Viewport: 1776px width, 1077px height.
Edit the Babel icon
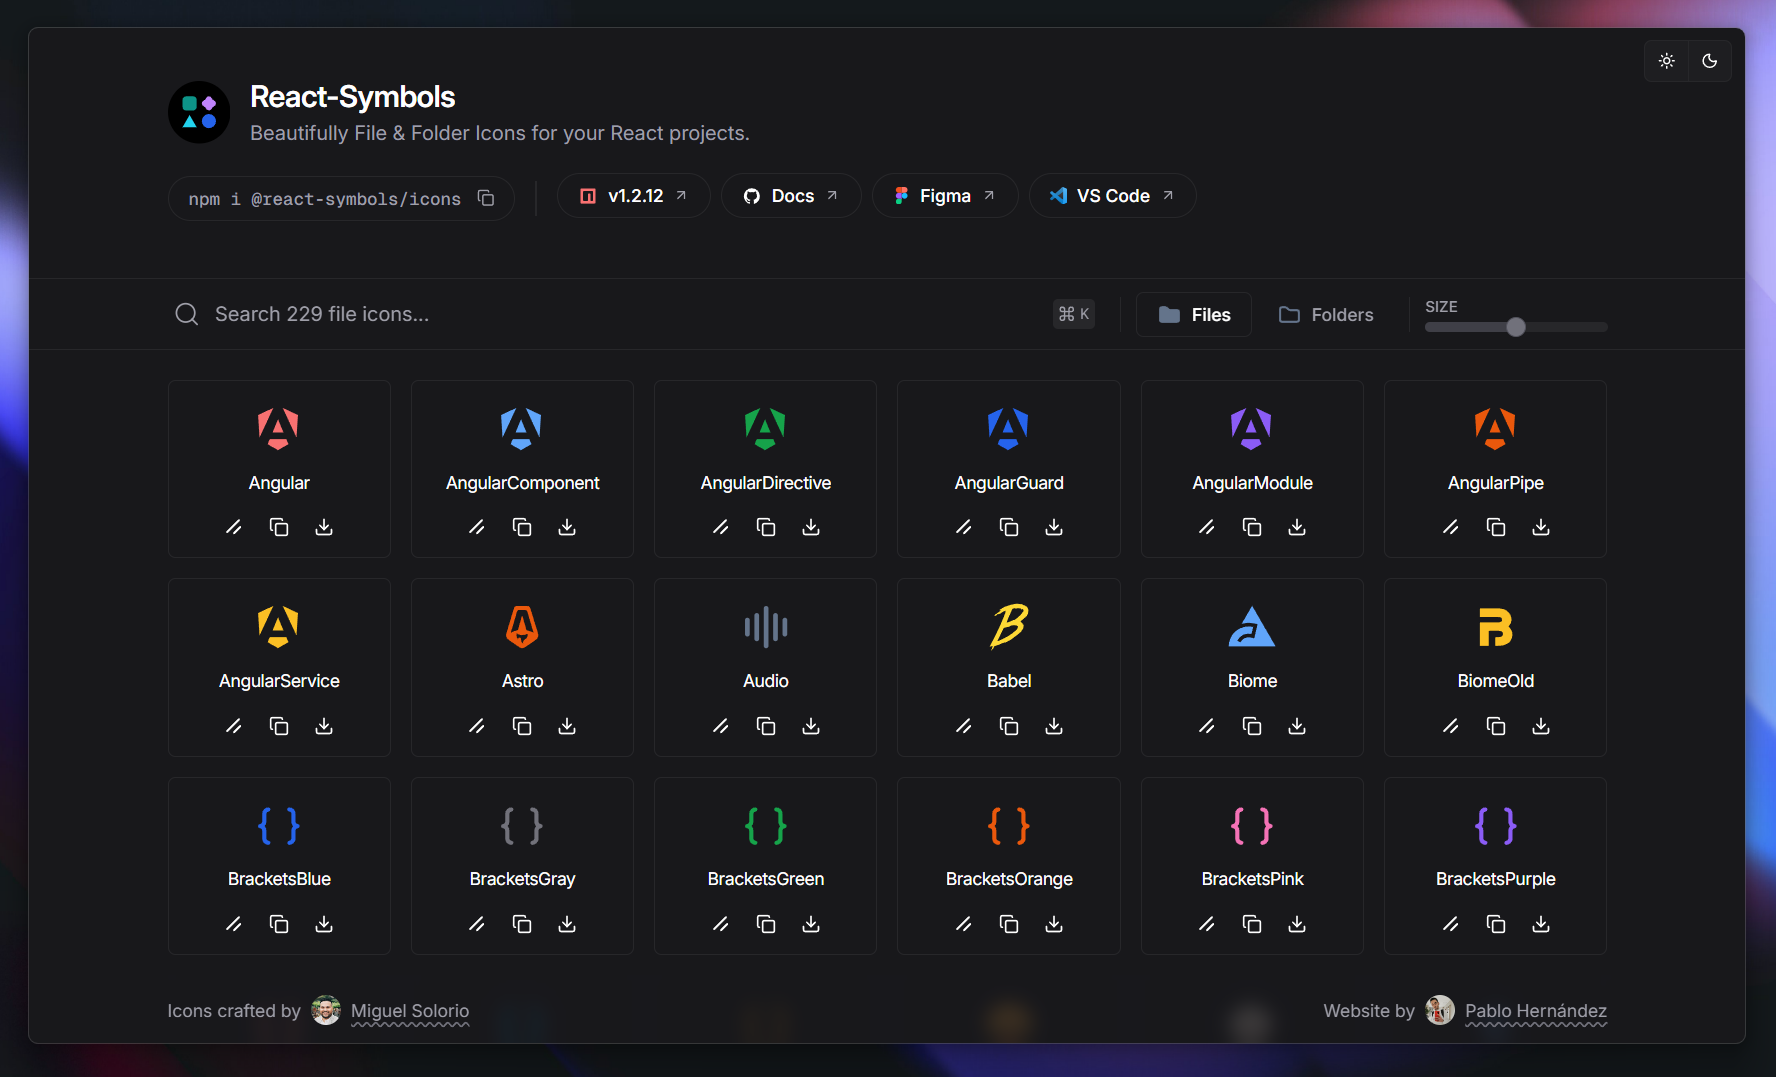click(963, 726)
